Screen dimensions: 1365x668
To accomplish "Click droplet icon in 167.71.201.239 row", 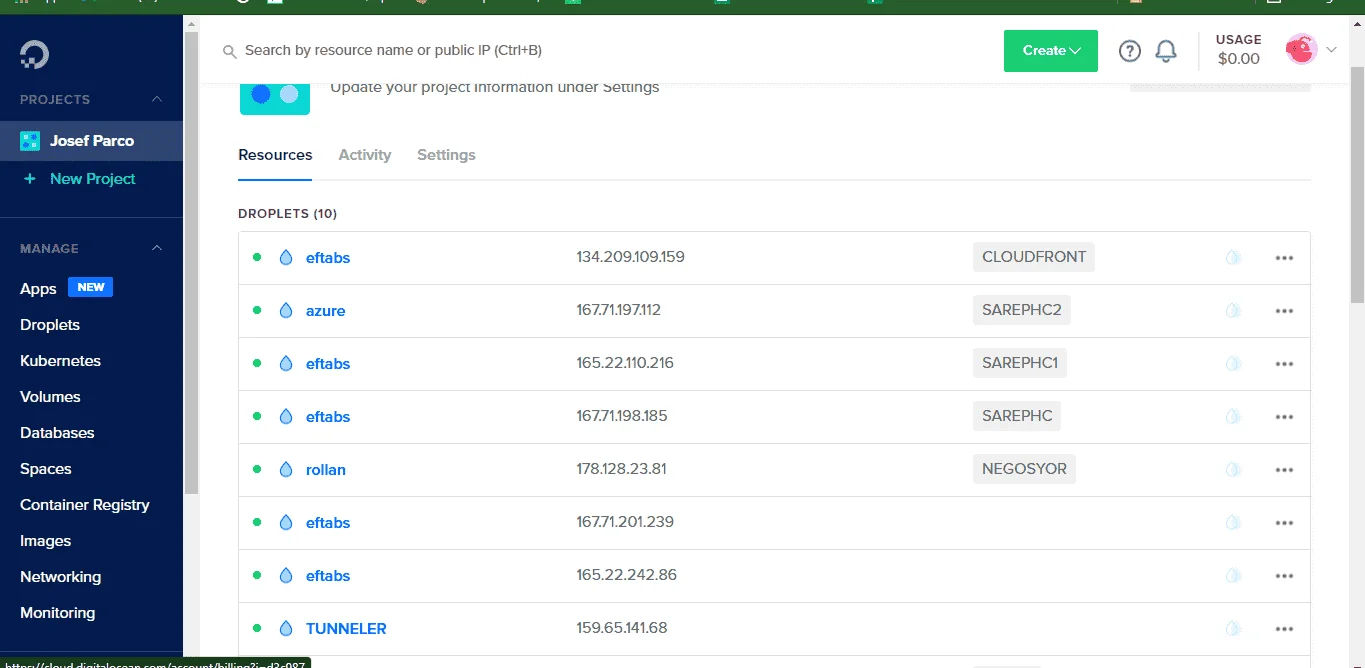I will (x=286, y=523).
